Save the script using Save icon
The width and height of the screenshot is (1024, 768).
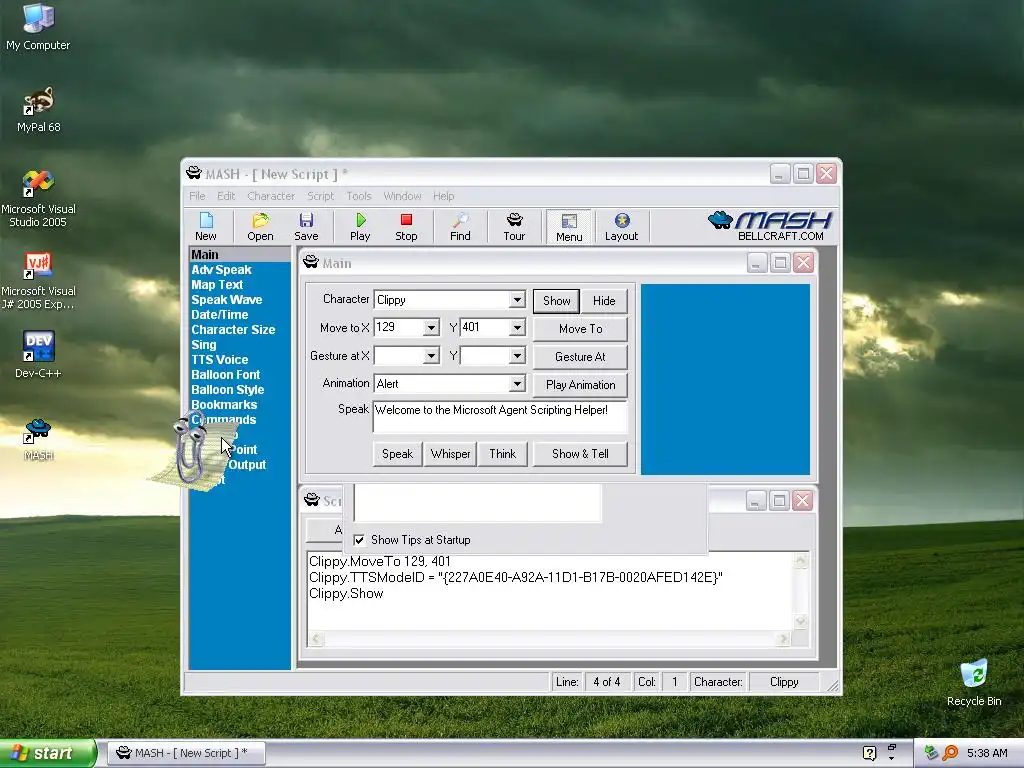[x=306, y=227]
